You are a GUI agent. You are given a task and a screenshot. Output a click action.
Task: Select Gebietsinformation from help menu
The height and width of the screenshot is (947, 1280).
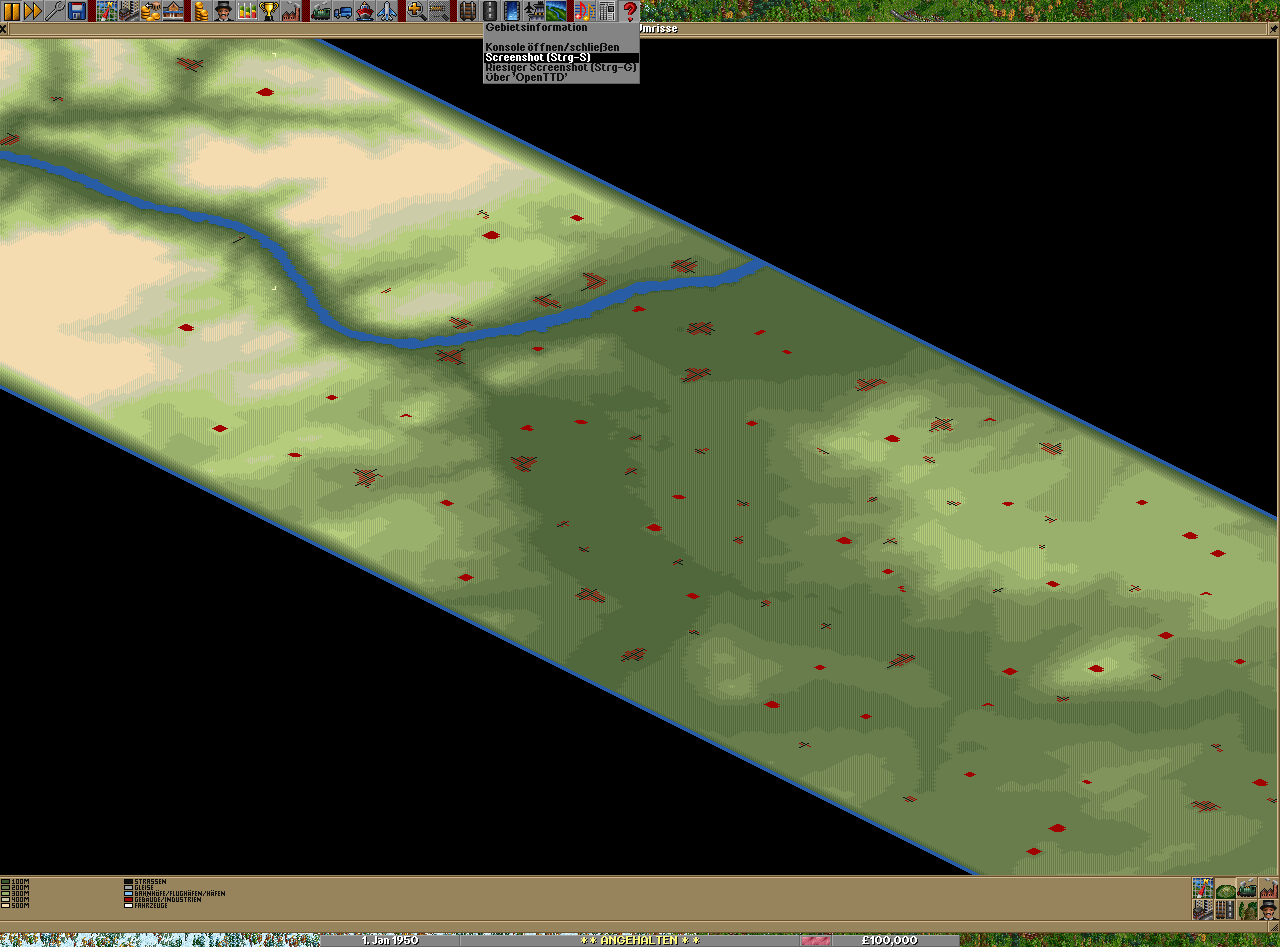[561, 28]
